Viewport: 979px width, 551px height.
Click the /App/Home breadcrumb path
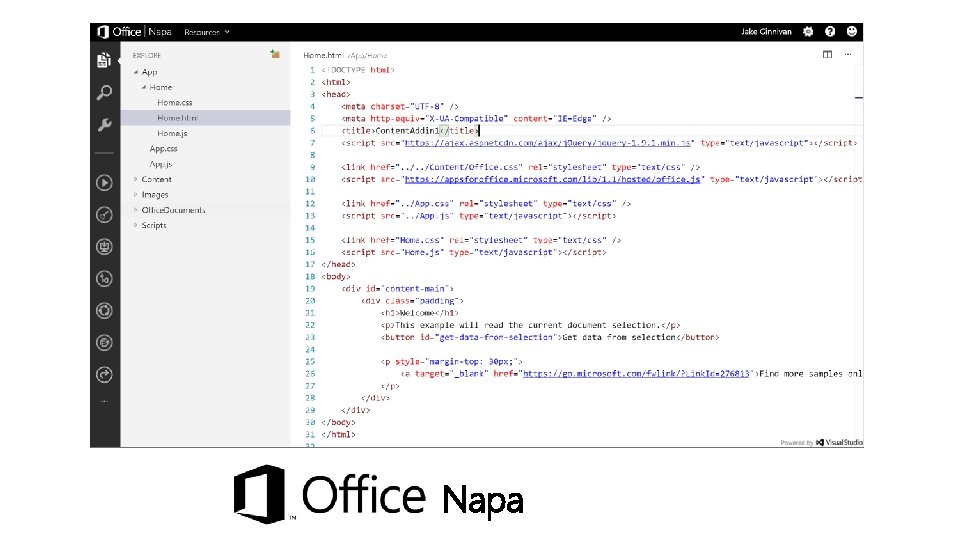(367, 56)
